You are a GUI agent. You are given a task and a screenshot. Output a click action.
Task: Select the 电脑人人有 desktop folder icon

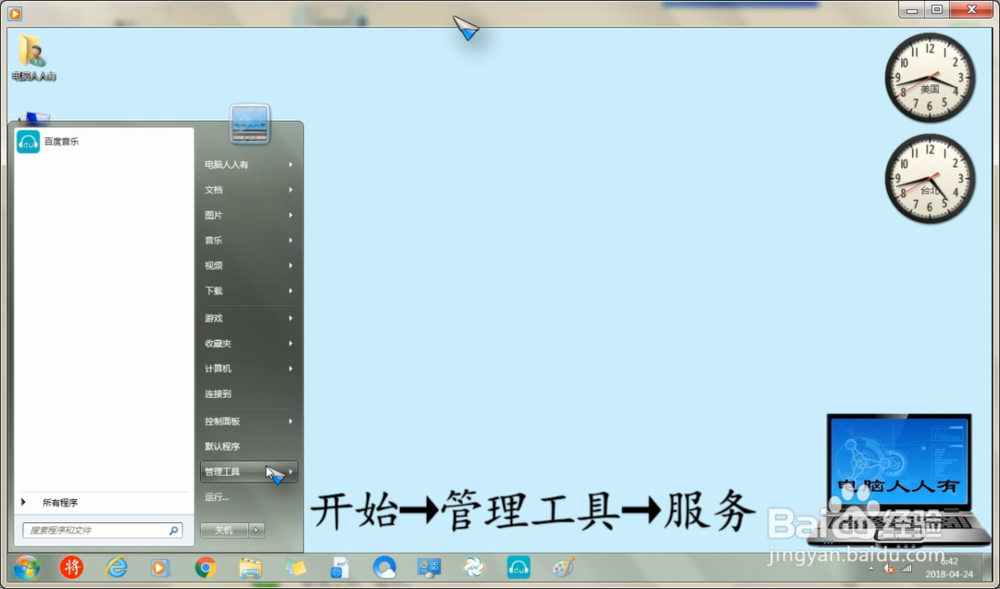(33, 57)
